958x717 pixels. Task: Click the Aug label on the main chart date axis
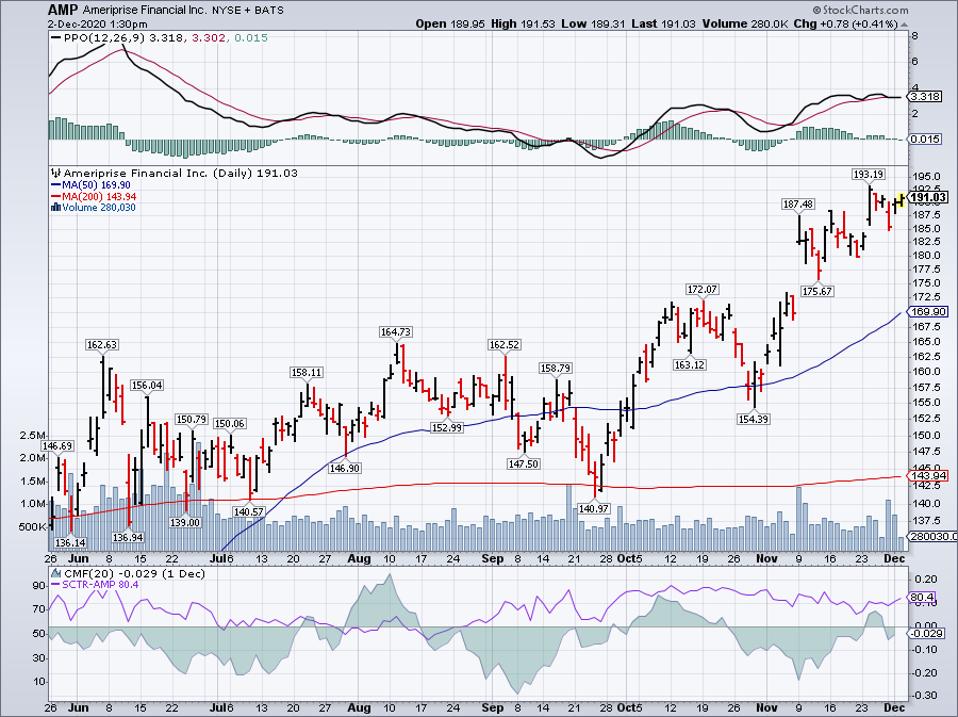tap(359, 559)
